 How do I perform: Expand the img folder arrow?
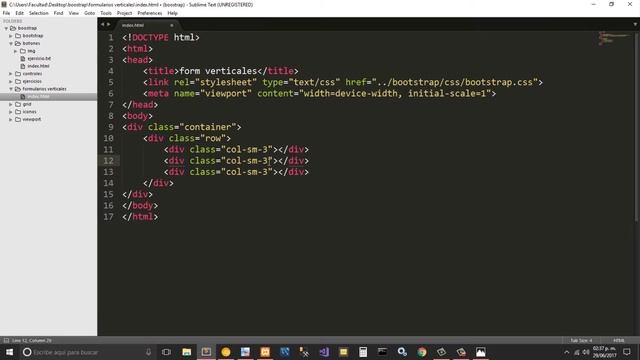click(x=16, y=51)
